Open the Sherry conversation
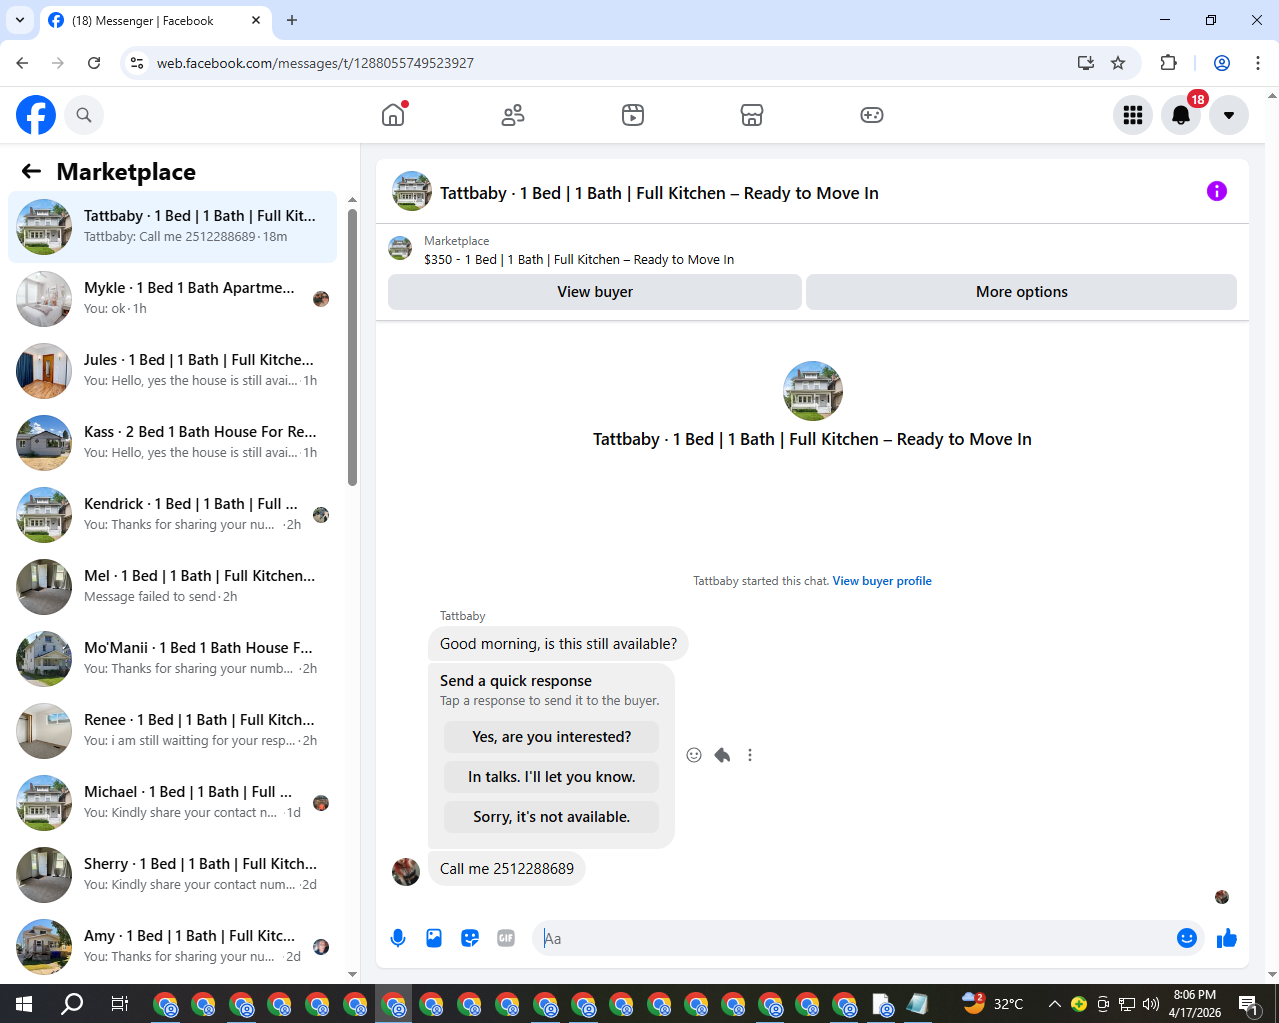This screenshot has height=1023, width=1279. (x=173, y=875)
